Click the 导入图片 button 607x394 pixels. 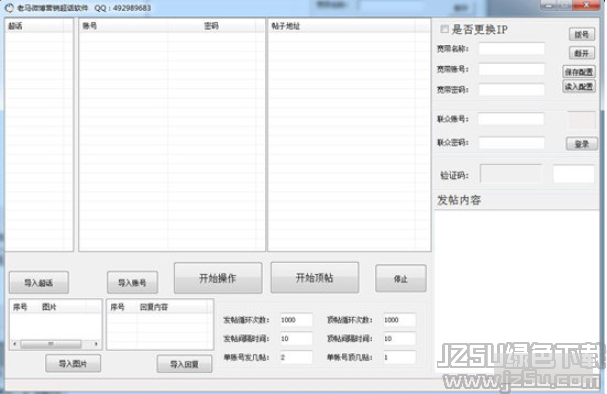click(73, 363)
